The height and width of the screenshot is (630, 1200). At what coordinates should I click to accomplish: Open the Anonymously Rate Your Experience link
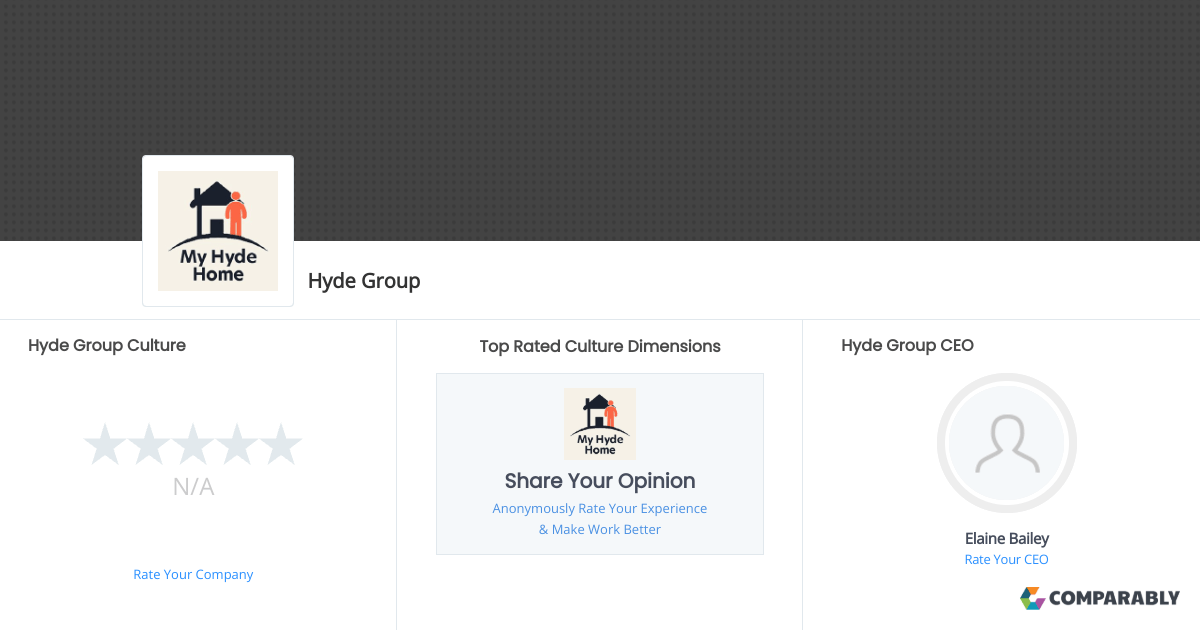coord(600,508)
